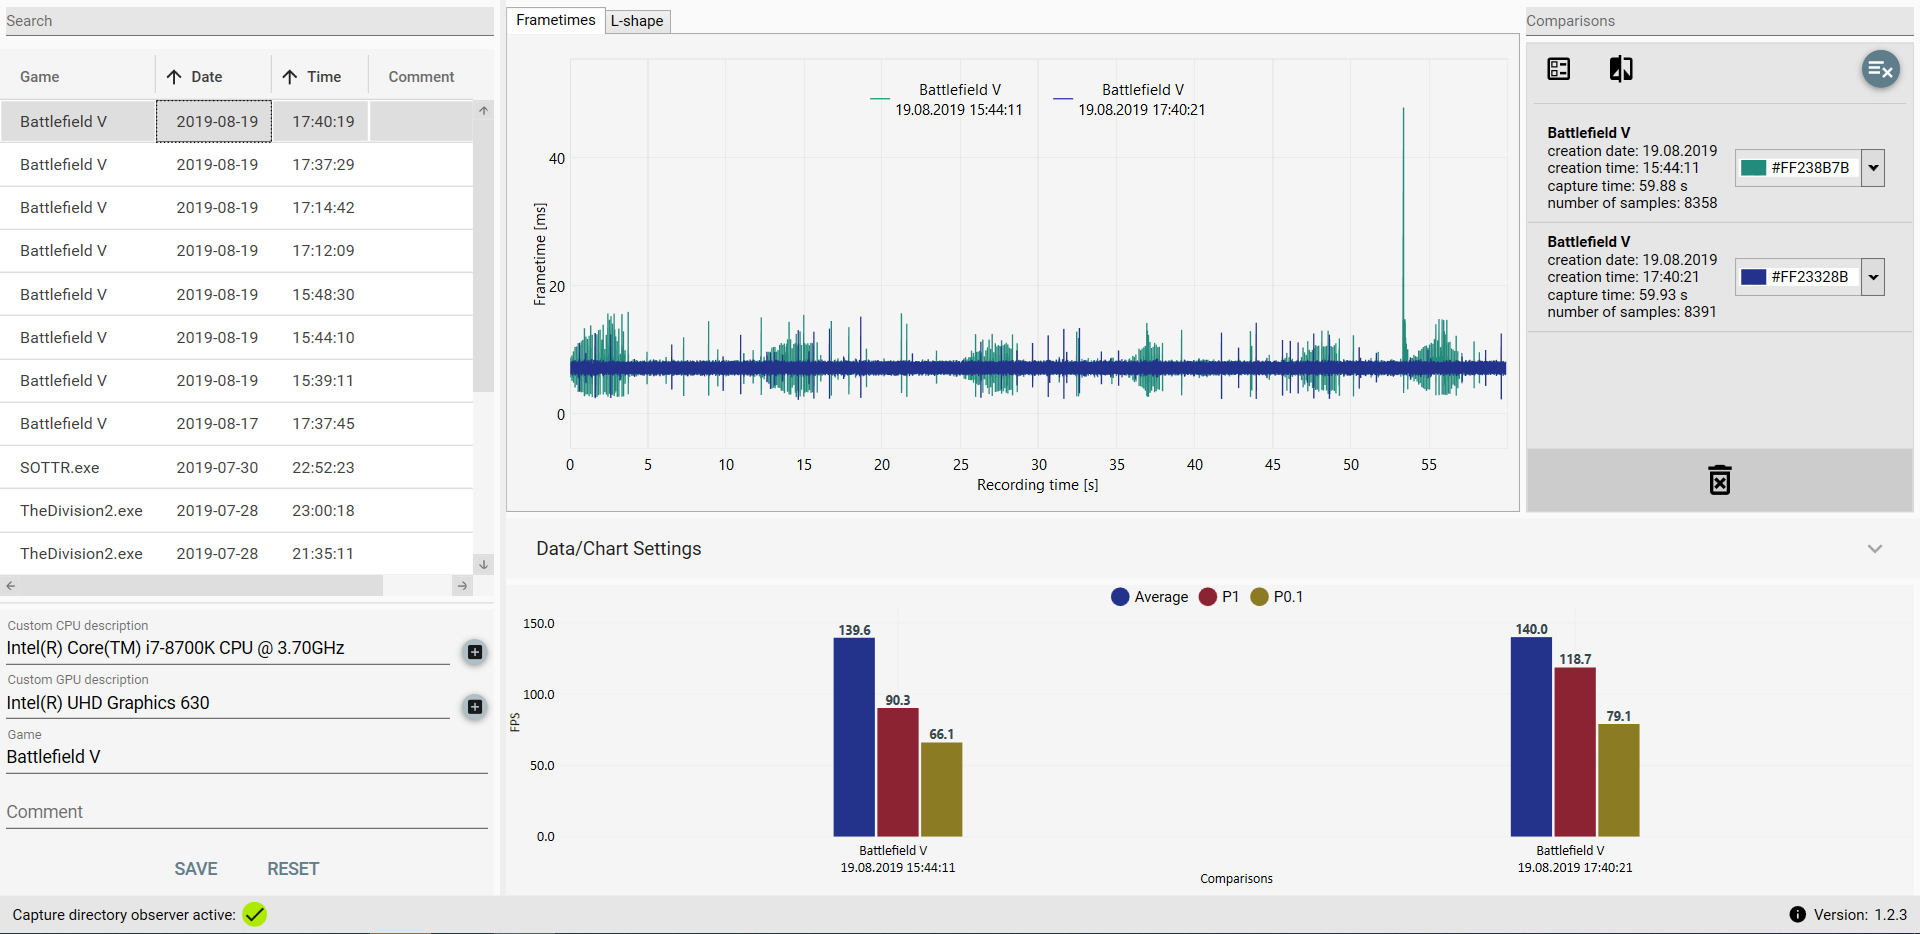Select the Frametimes tab
This screenshot has height=934, width=1920.
click(x=555, y=19)
